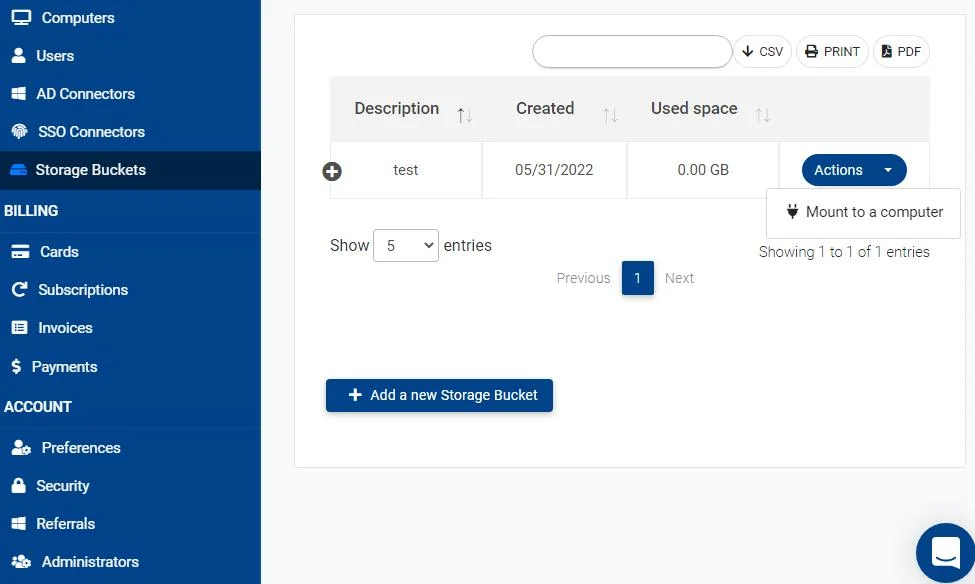Click the Storage Buckets drive icon
This screenshot has width=975, height=584.
click(19, 169)
